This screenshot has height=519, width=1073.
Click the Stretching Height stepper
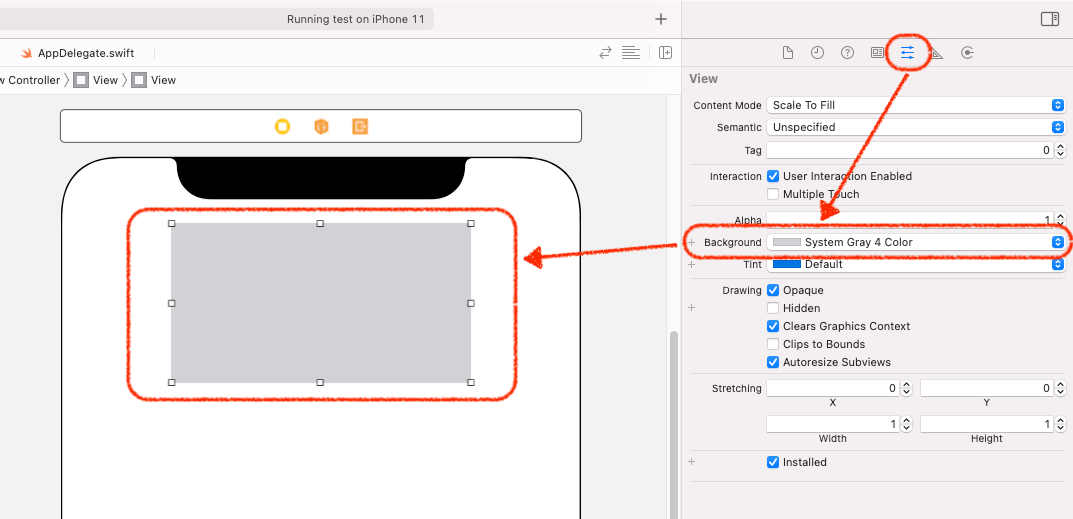[x=1060, y=425]
